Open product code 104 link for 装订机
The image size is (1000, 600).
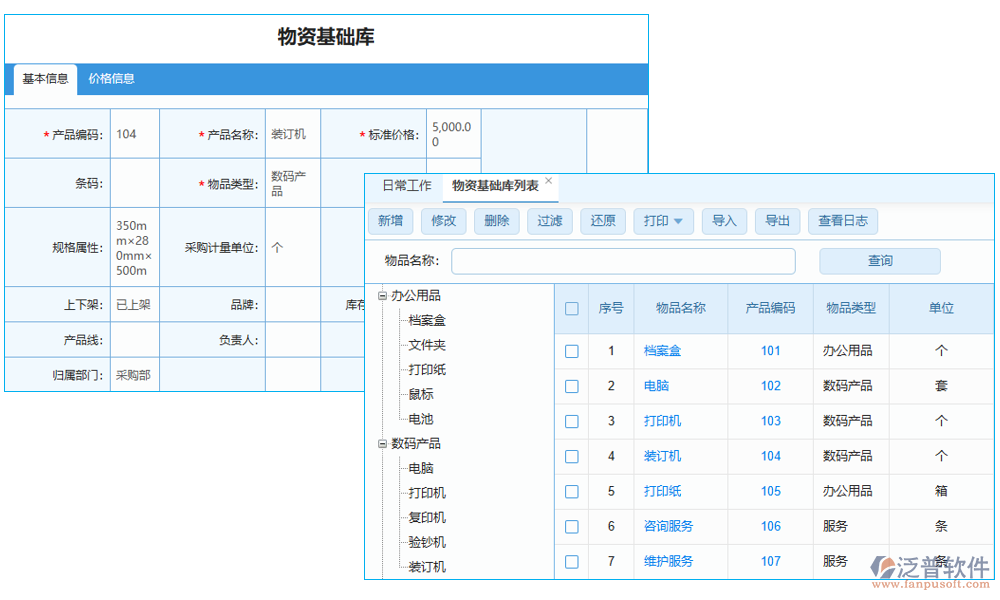770,456
